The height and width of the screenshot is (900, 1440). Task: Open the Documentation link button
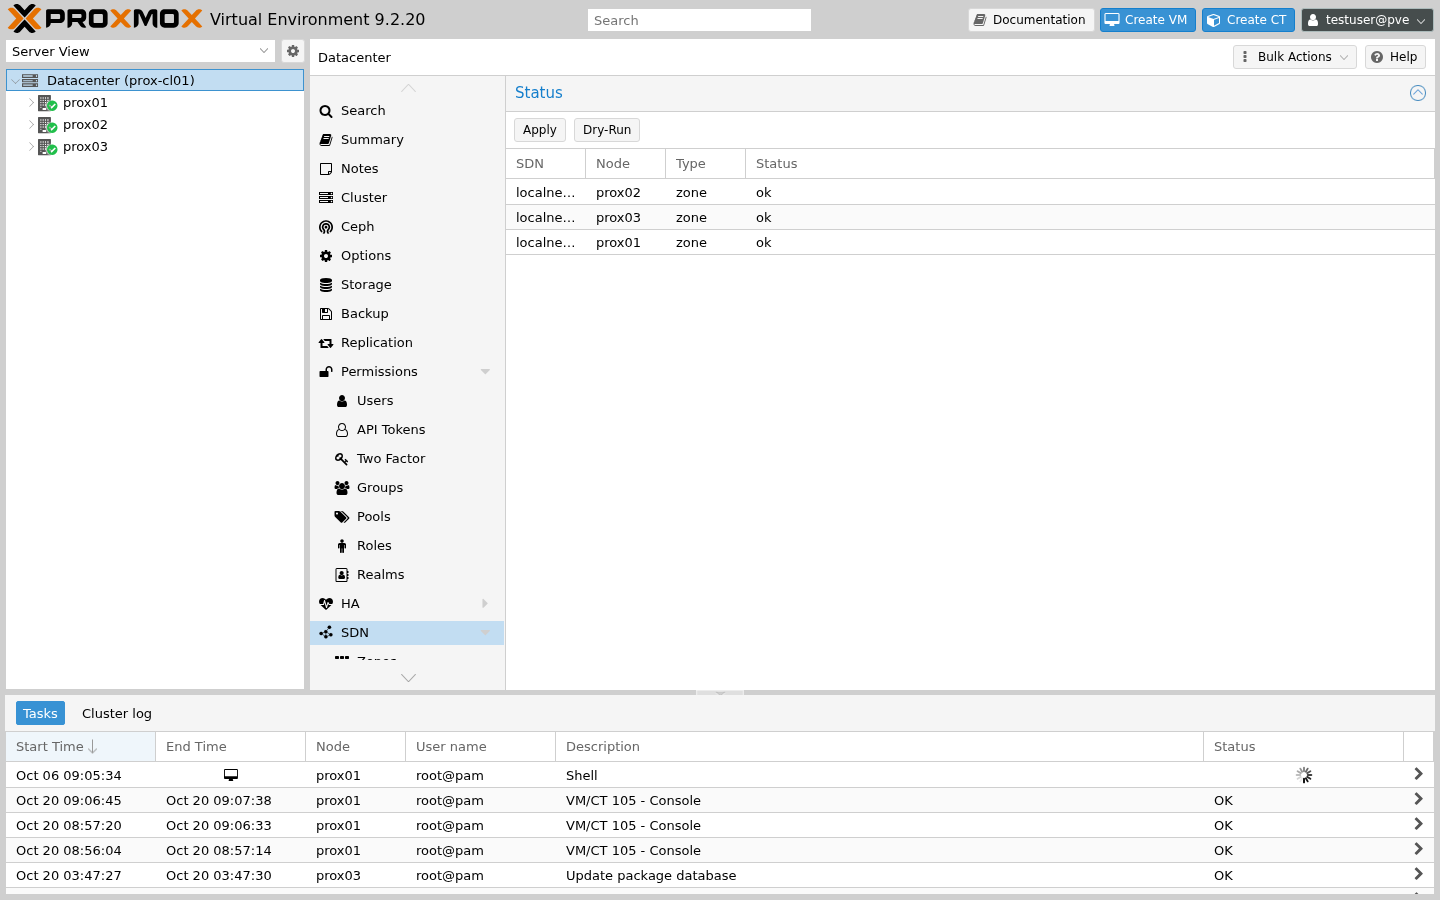(1031, 20)
